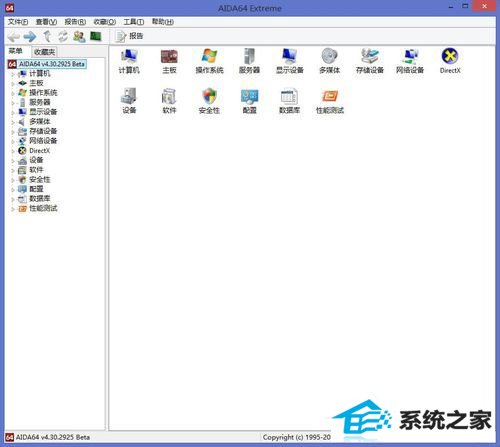Maximize the AIDA64 Extreme window
Screen dimensions: 500x447
[x=466, y=6]
